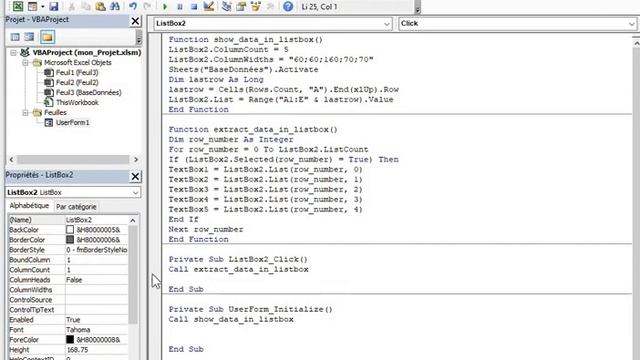Open the Project Explorer toolbar icon

click(x=227, y=6)
